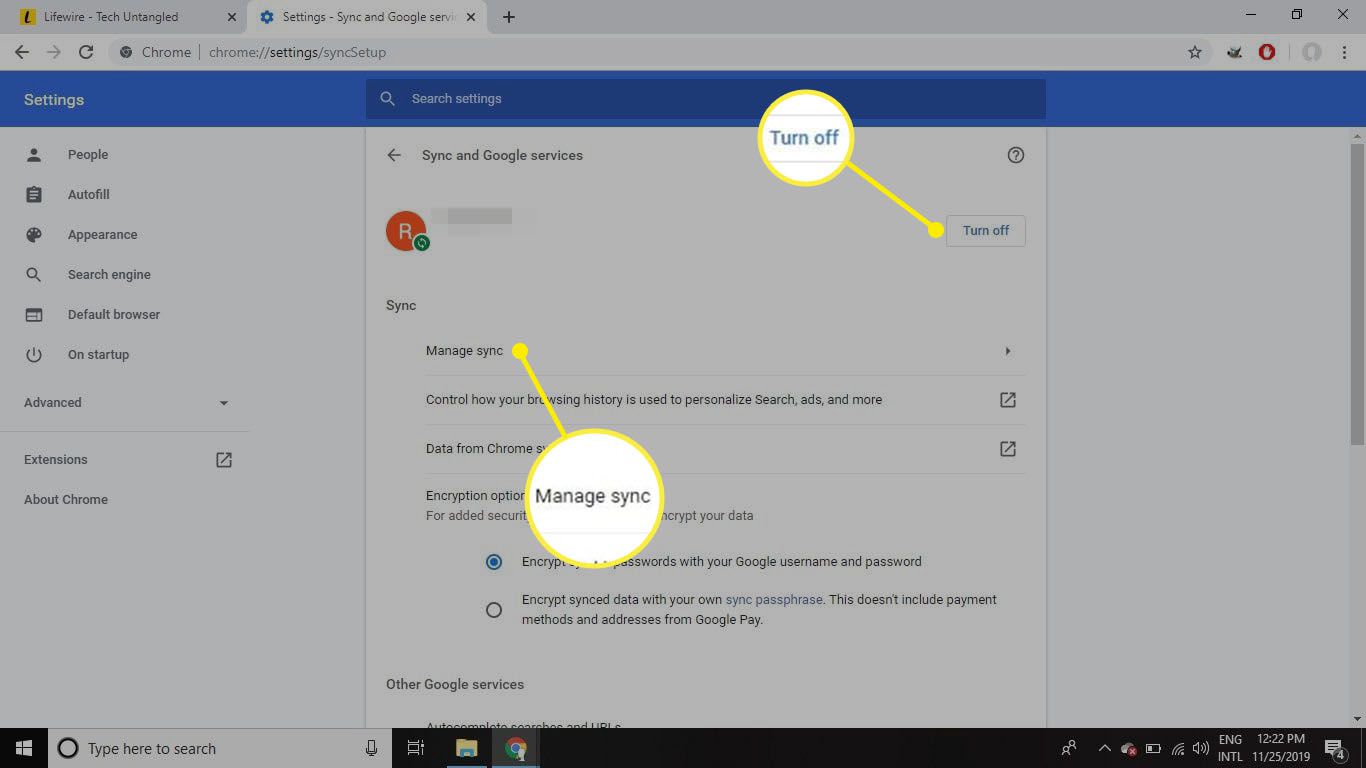Return to settings with the page back arrow

pos(394,155)
